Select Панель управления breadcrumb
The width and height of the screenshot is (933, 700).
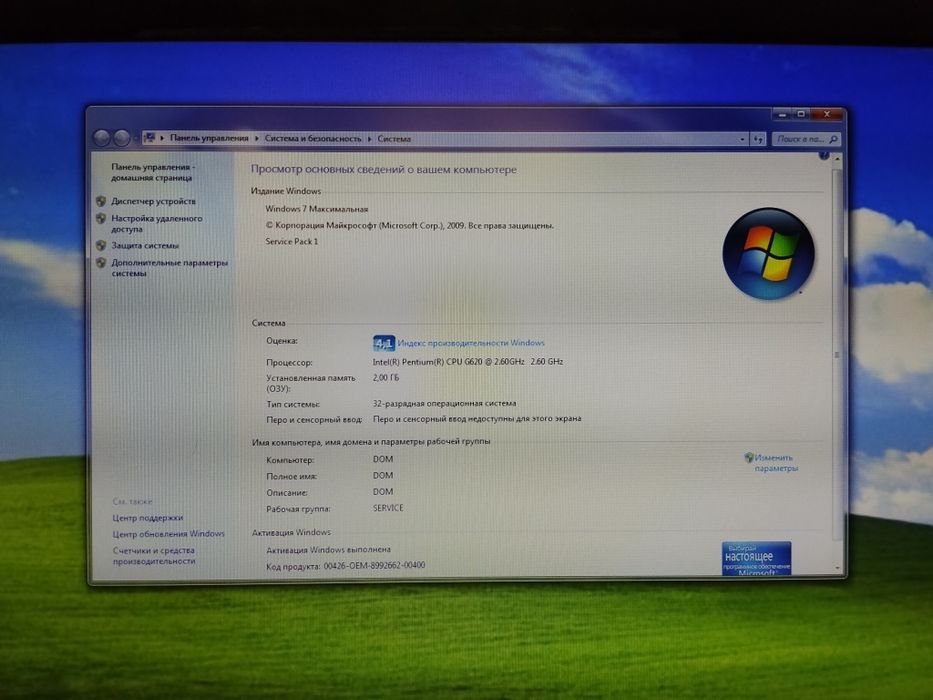(209, 138)
